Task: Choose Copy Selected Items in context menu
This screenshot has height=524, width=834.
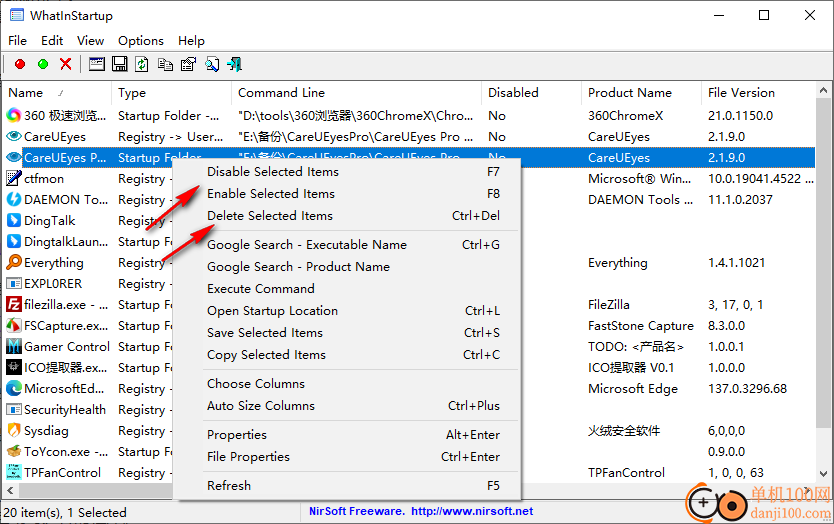Action: tap(348, 354)
